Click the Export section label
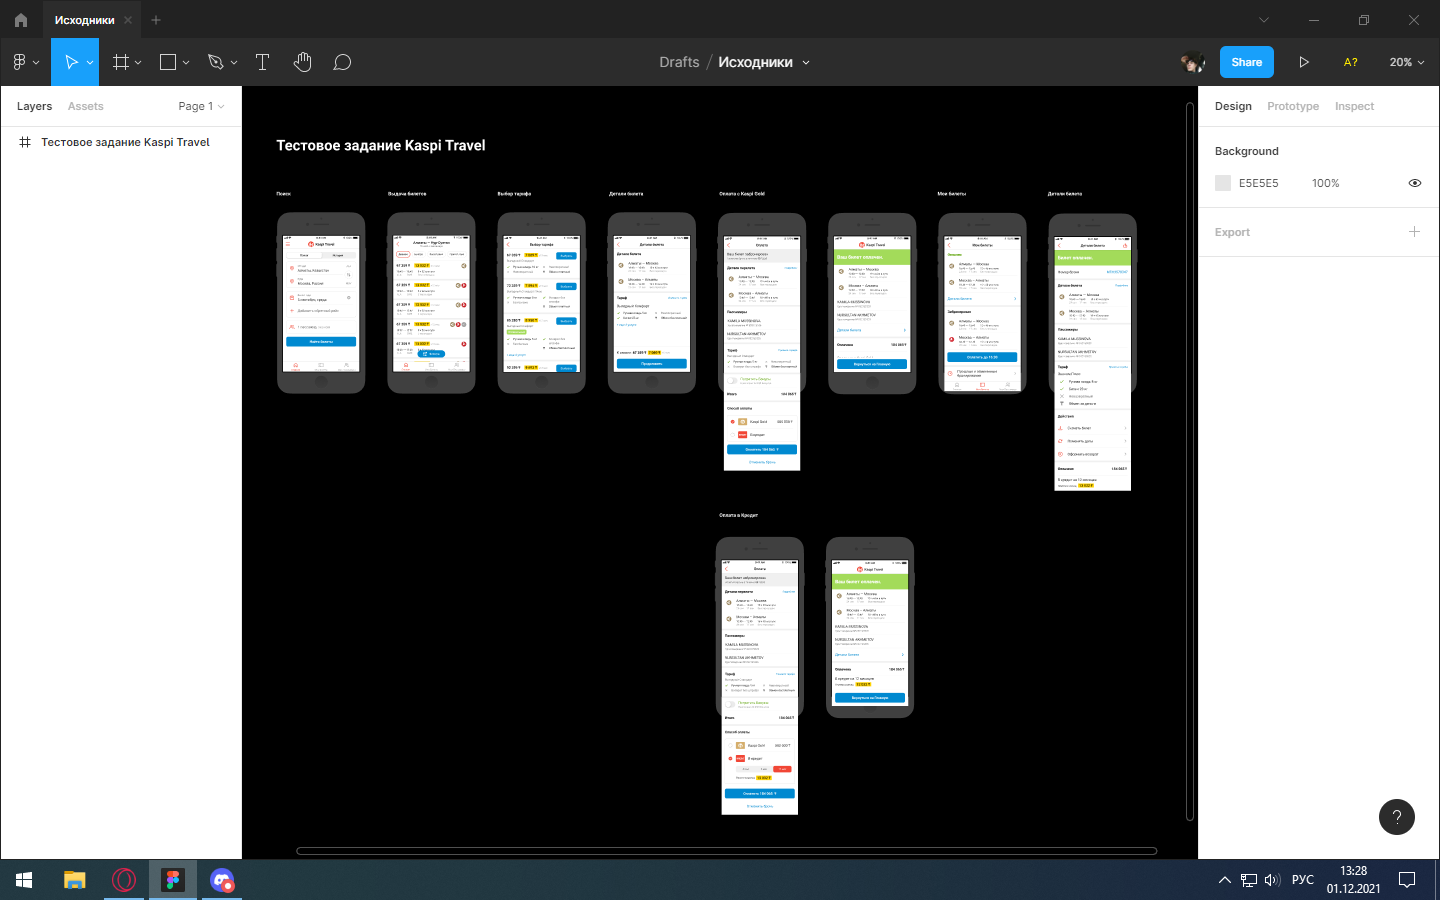Viewport: 1440px width, 900px height. 1232,232
